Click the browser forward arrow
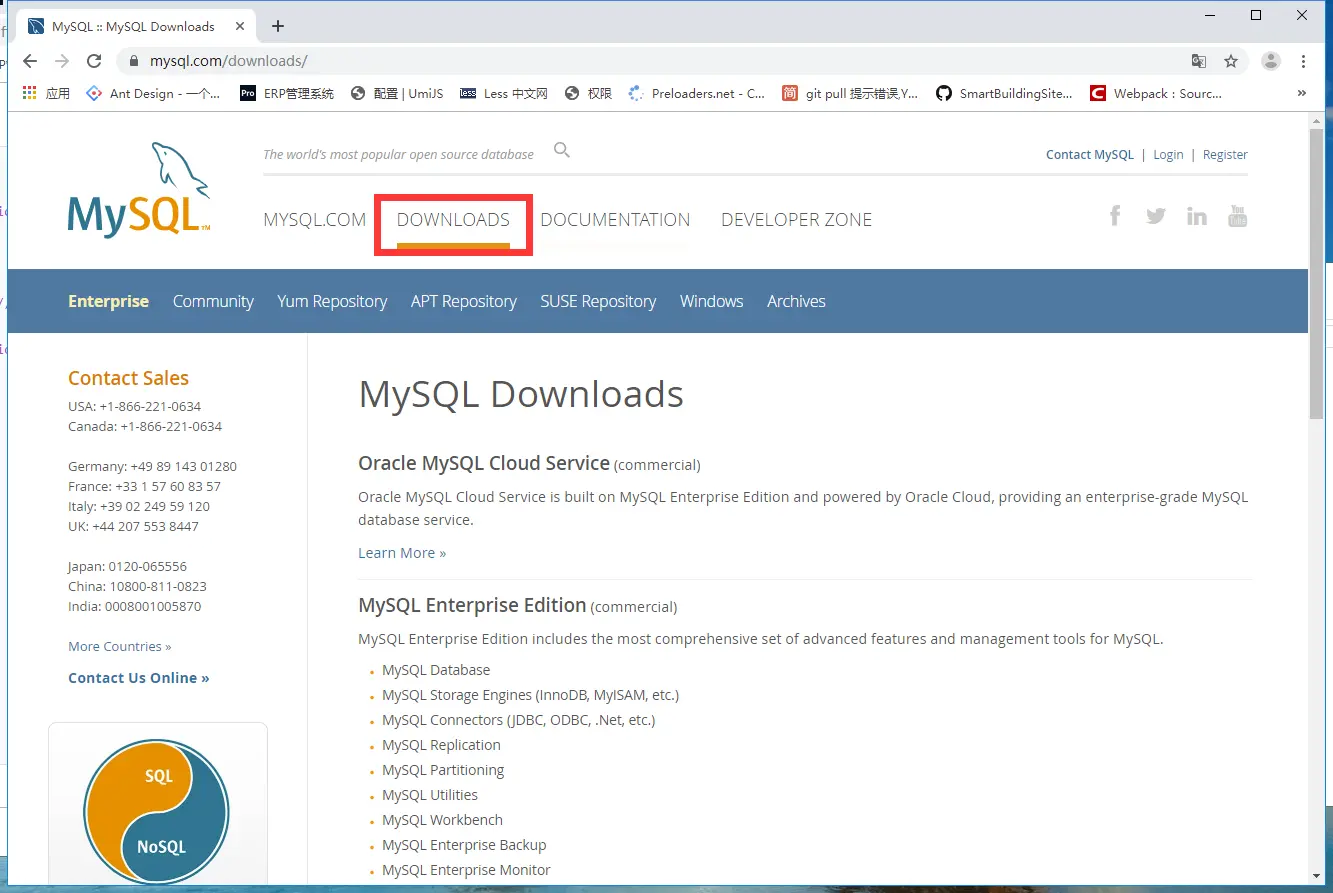1333x893 pixels. click(62, 61)
